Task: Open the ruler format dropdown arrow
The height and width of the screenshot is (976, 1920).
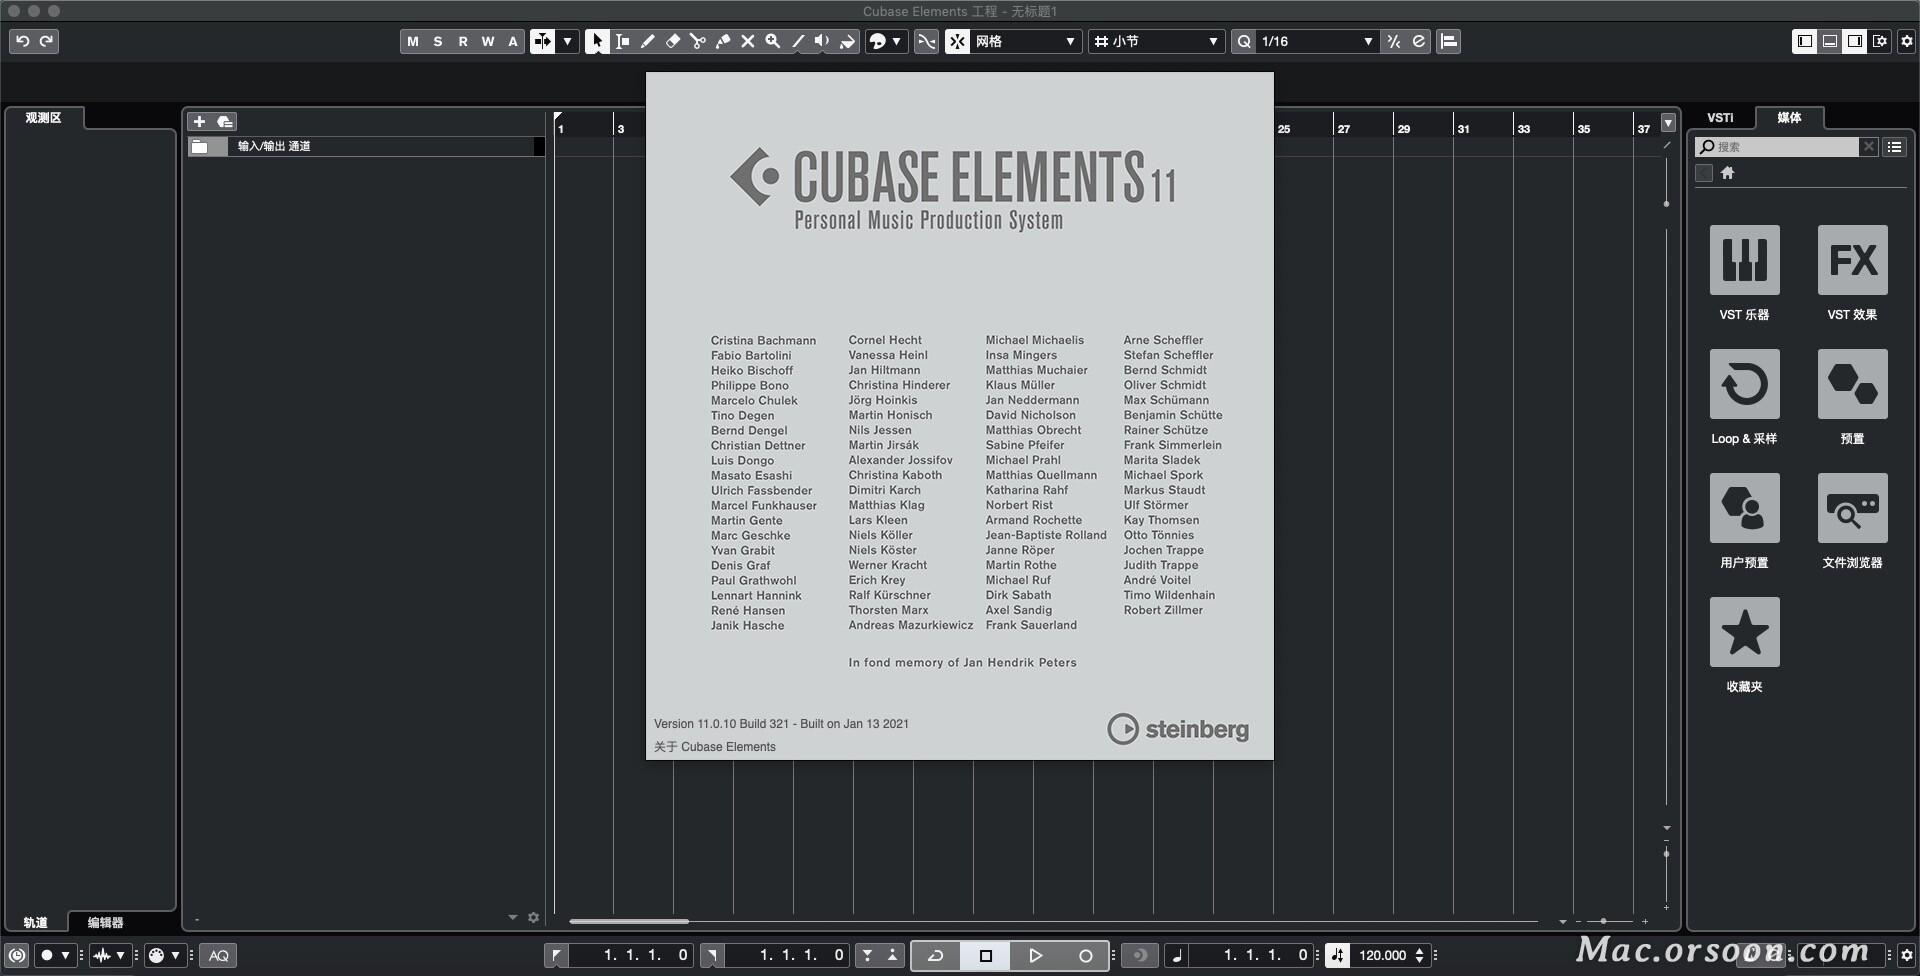Action: point(1668,123)
